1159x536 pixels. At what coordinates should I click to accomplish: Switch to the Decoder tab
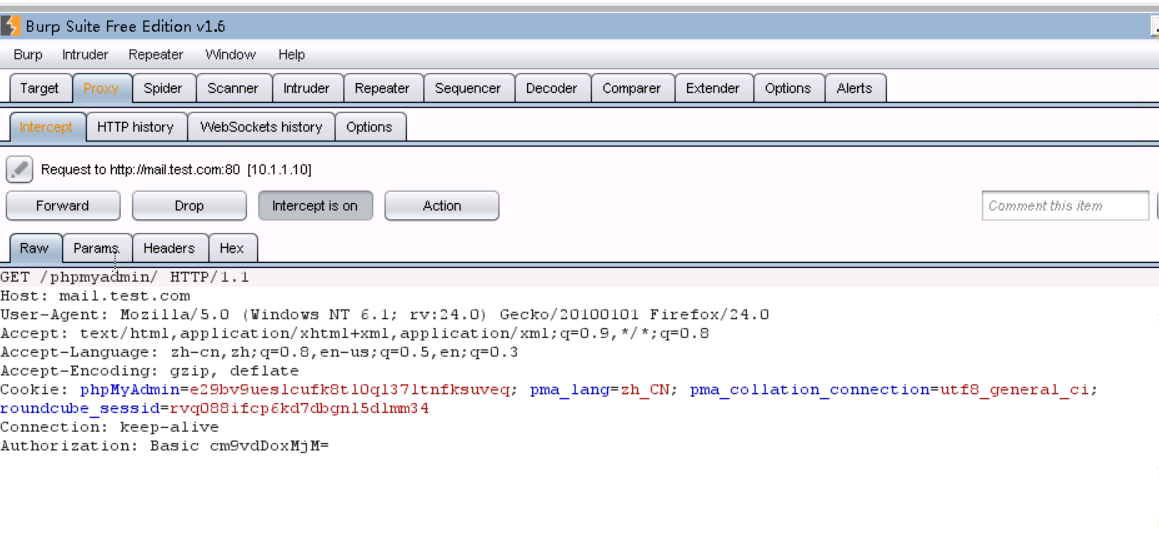(551, 88)
